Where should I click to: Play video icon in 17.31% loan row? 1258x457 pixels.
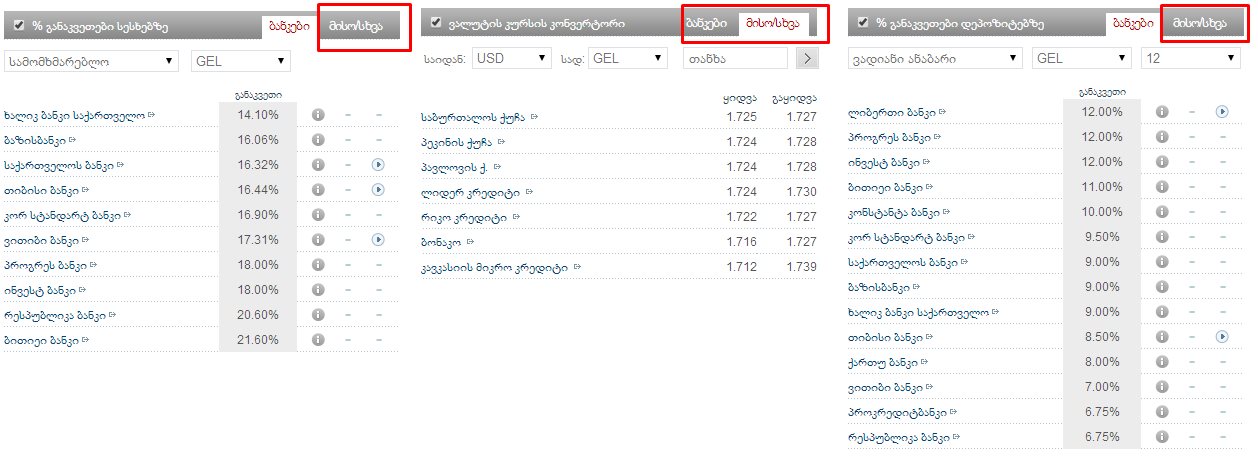click(x=378, y=240)
